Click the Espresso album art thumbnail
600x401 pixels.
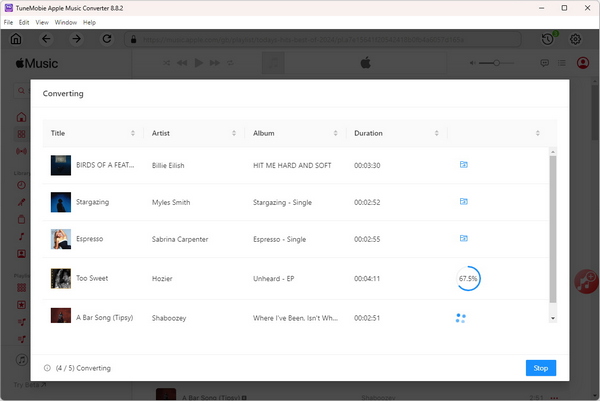click(61, 239)
